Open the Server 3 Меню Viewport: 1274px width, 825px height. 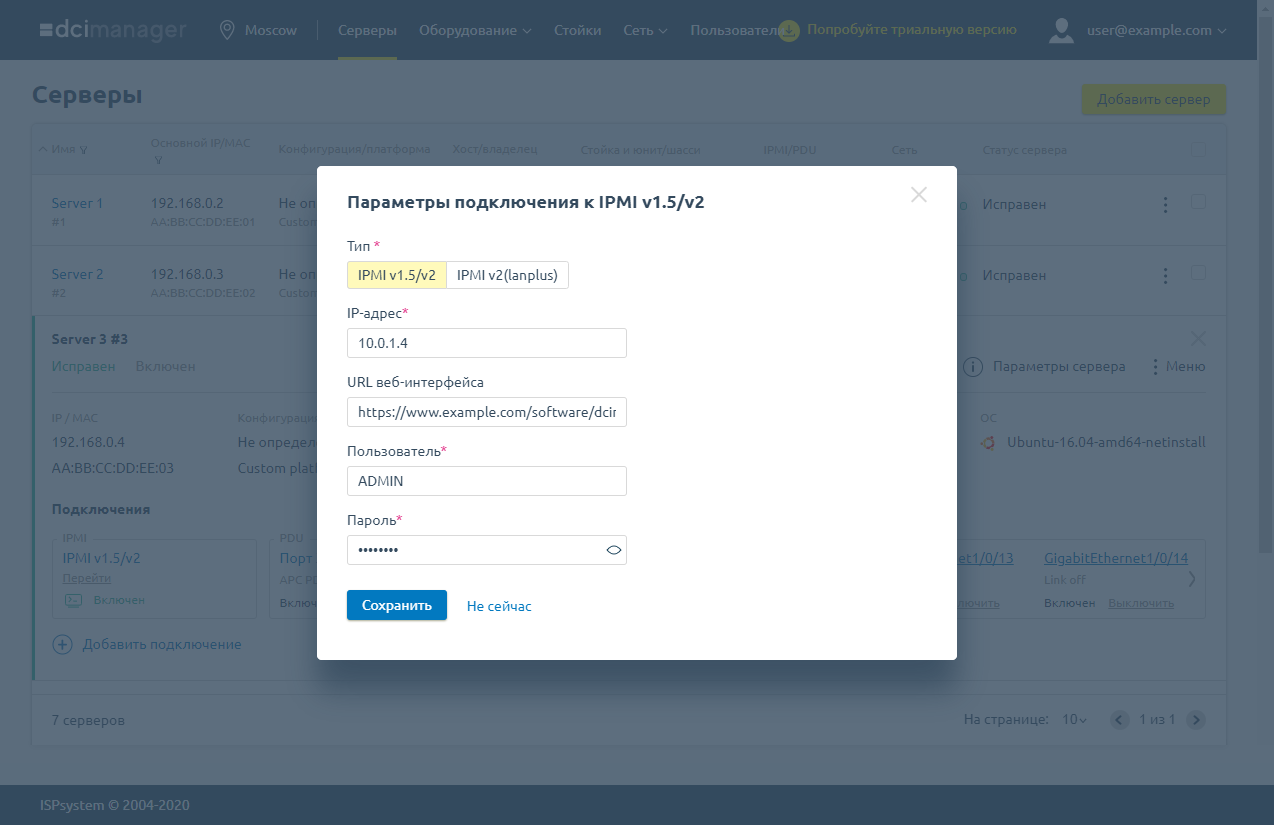click(1177, 367)
